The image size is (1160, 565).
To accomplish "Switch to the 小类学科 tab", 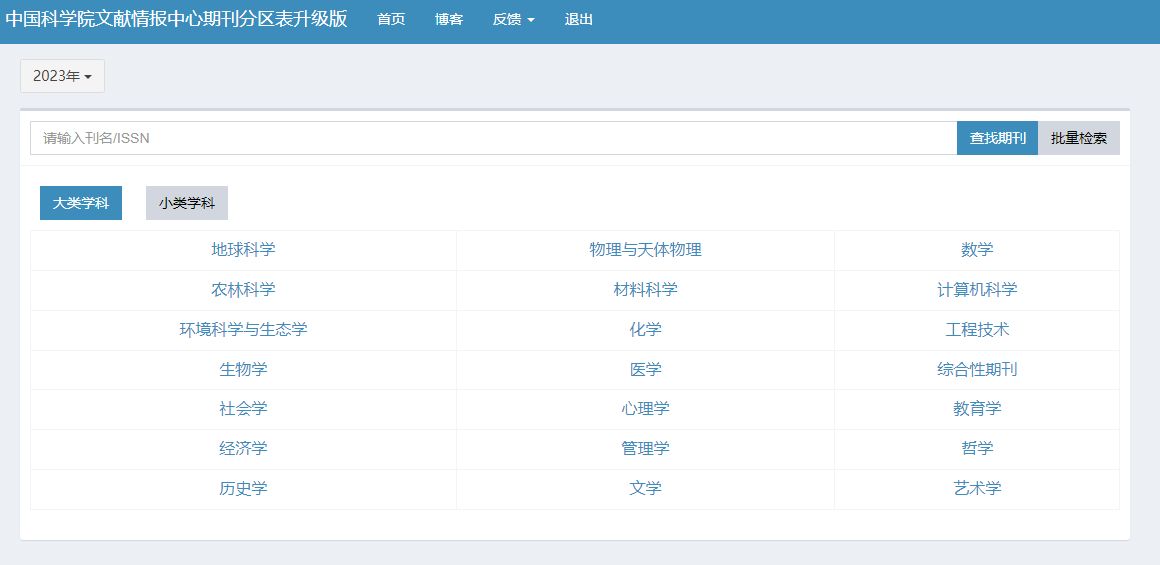I will pyautogui.click(x=187, y=203).
